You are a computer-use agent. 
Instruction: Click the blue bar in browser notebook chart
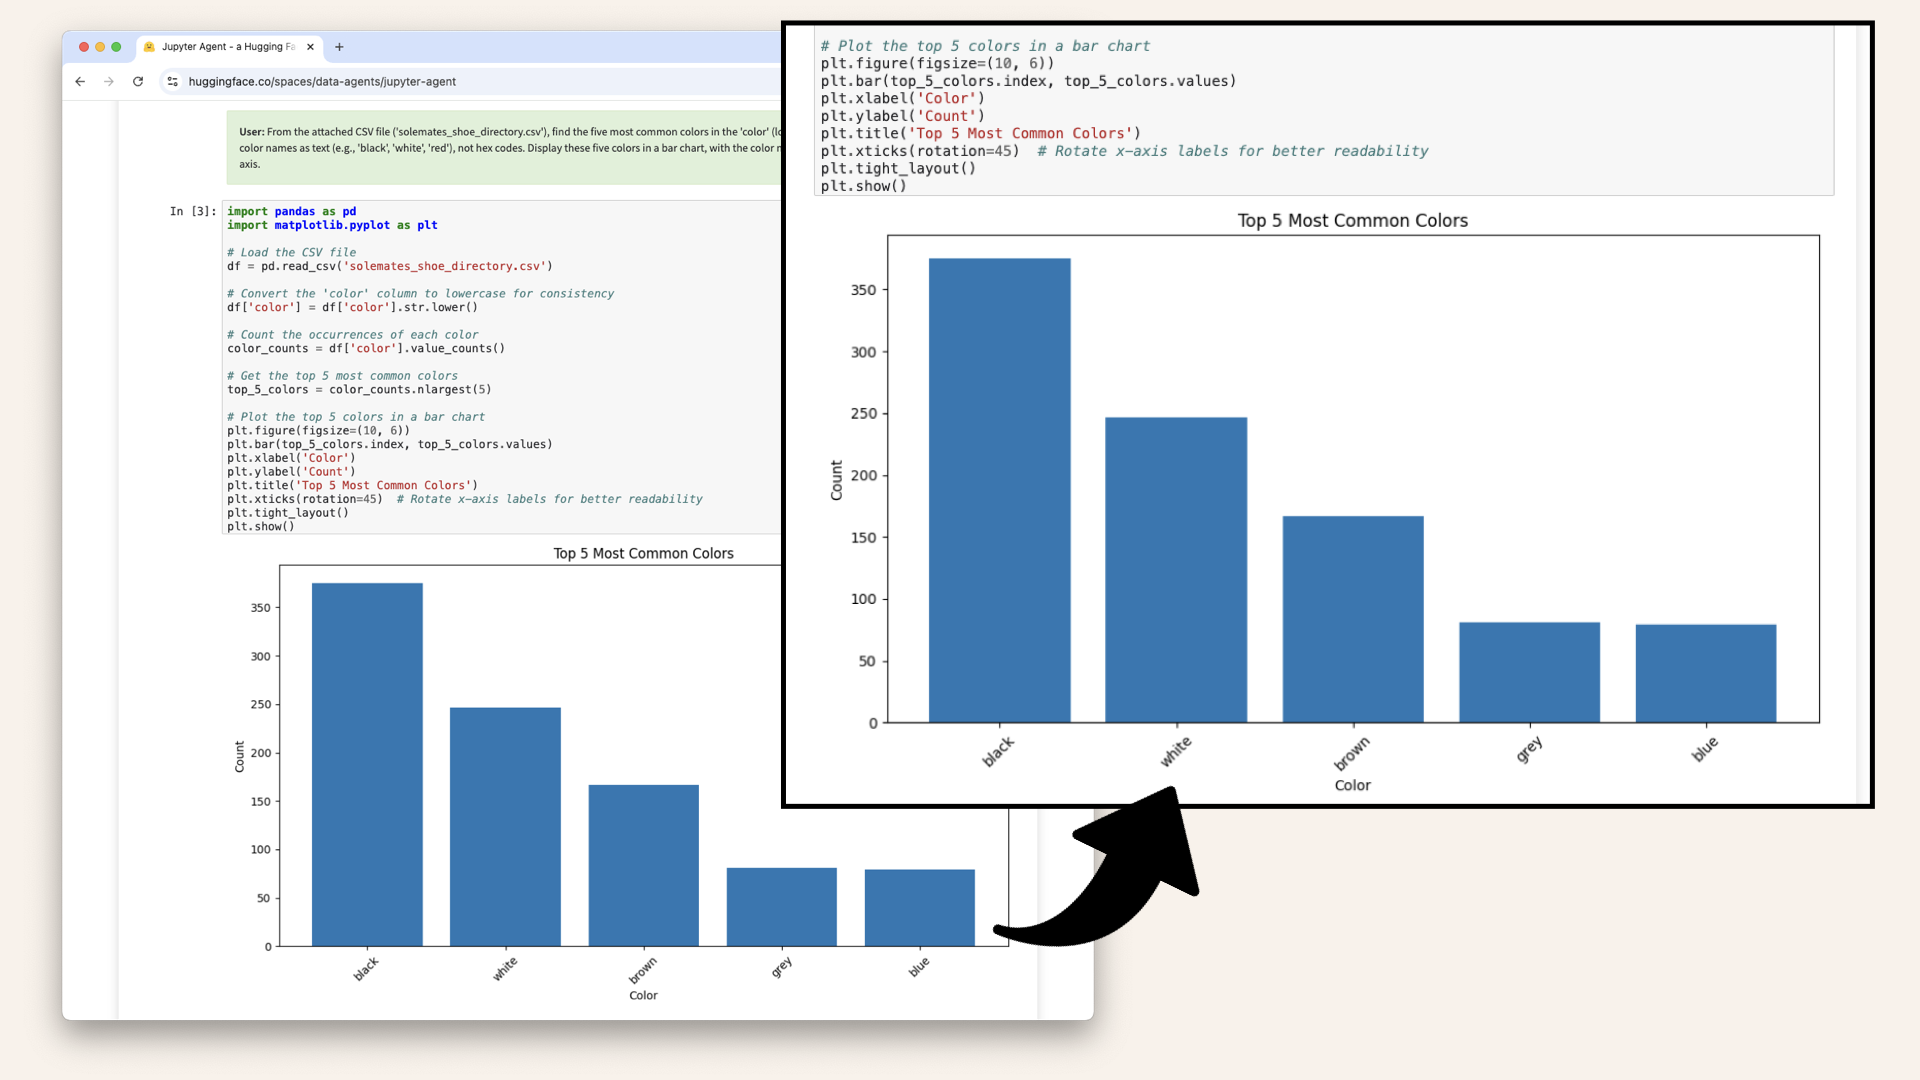919,908
